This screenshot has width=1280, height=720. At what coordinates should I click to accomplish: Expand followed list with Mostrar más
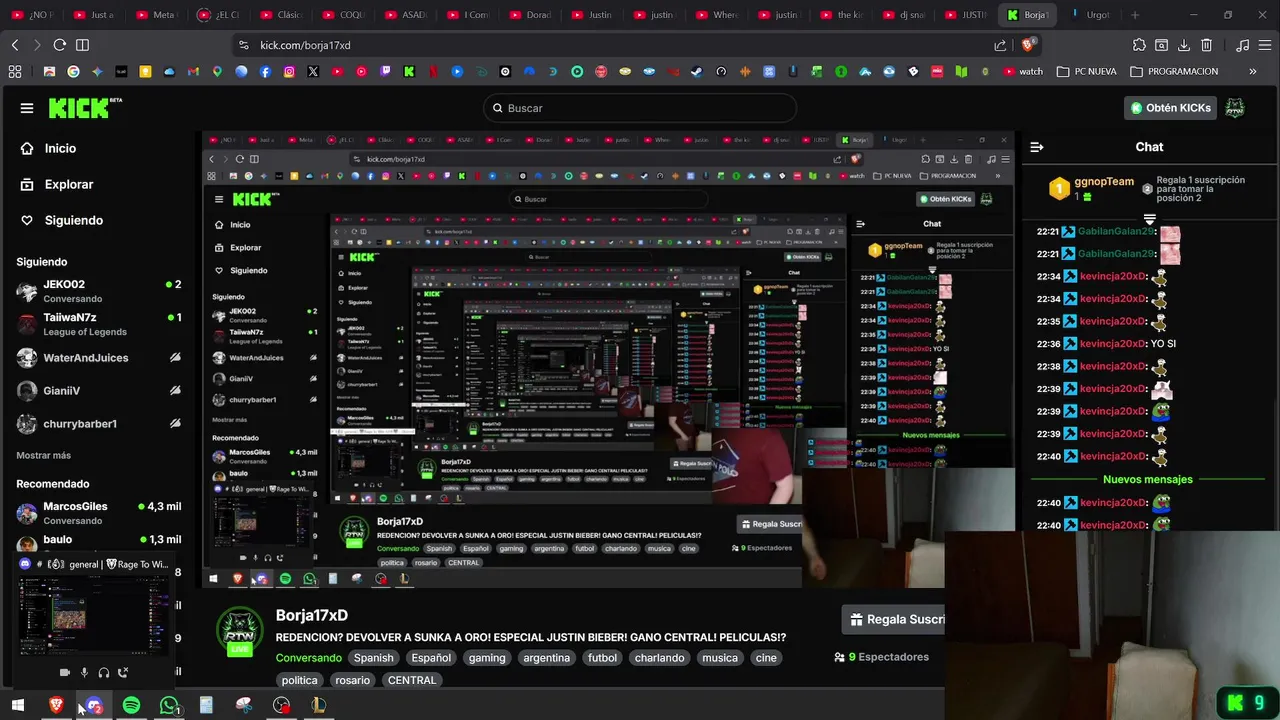[43, 456]
